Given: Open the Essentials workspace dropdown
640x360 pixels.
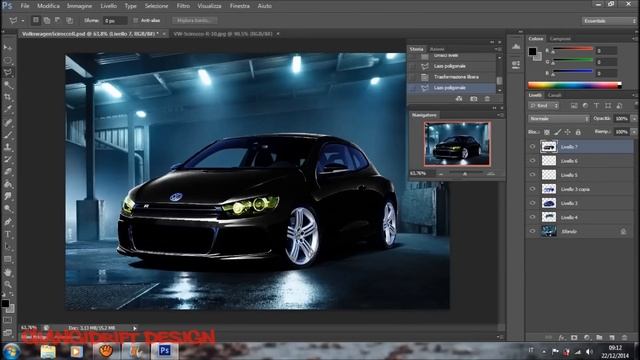Looking at the screenshot, I should 609,20.
